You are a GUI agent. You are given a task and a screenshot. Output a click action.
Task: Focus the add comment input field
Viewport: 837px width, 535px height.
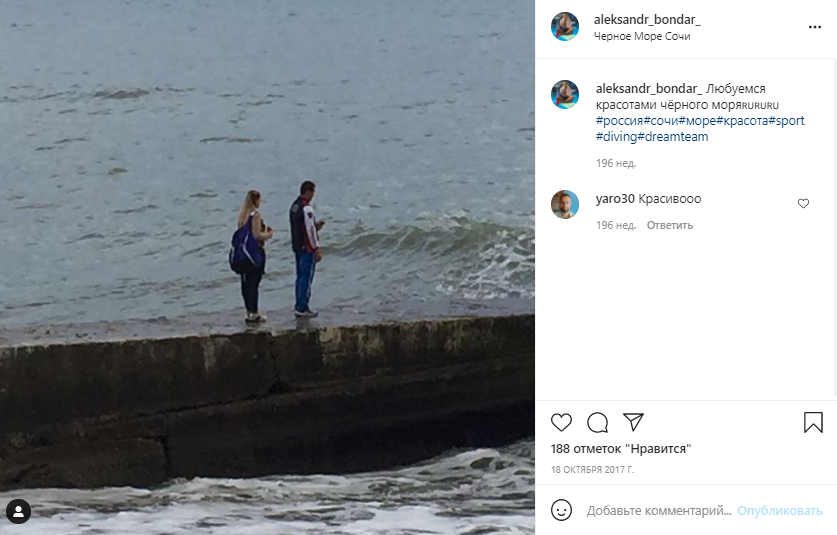658,510
